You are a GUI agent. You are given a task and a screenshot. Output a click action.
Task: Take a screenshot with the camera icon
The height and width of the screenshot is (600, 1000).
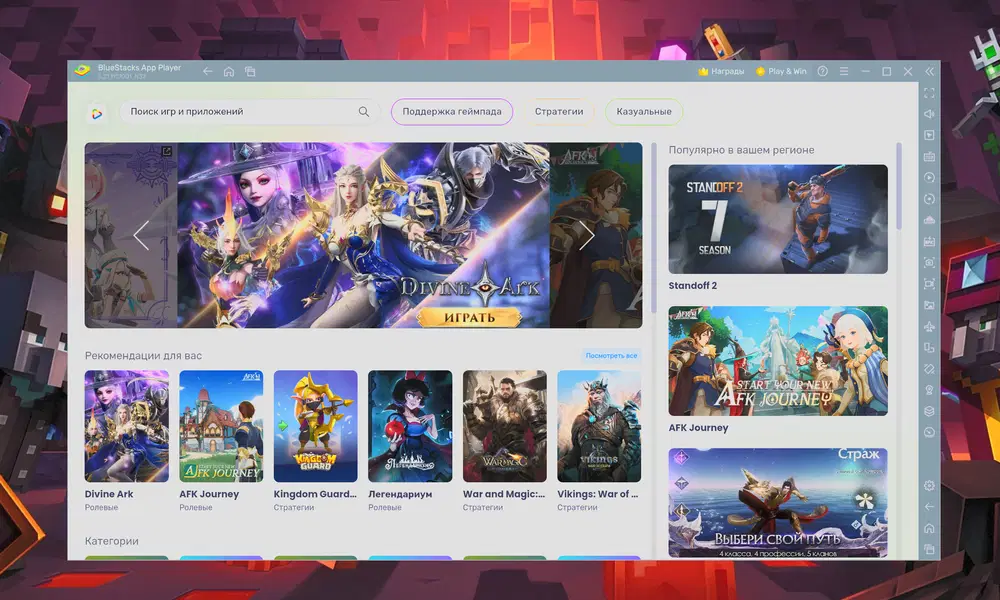tap(929, 263)
